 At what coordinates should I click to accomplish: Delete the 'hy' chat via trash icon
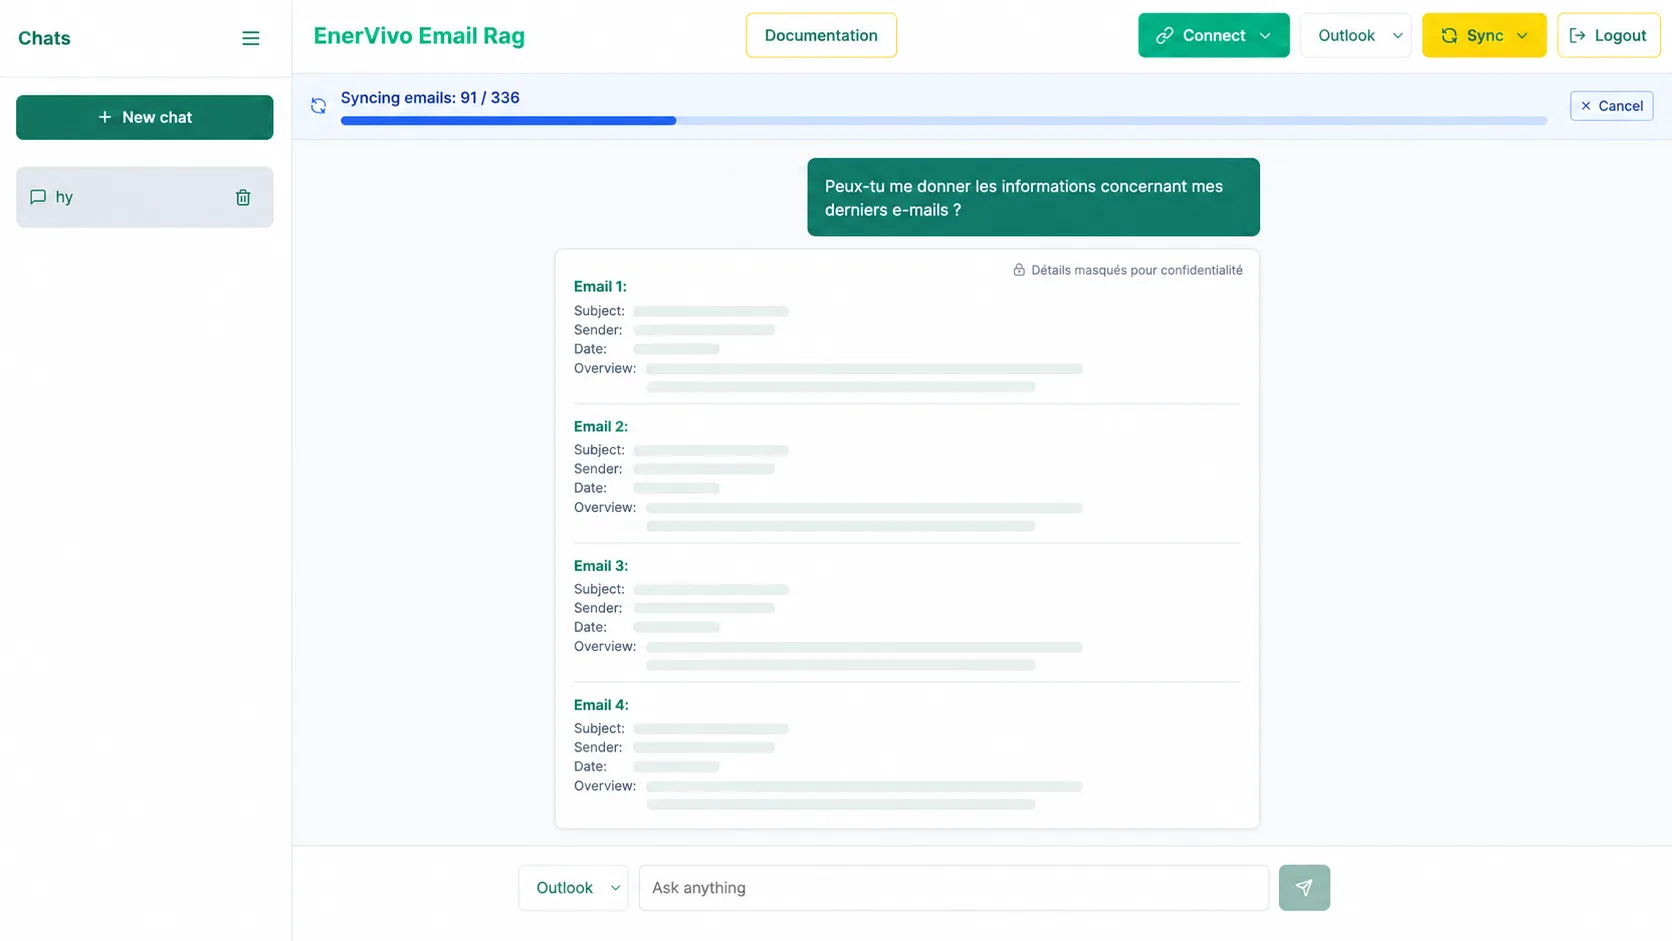coord(243,197)
